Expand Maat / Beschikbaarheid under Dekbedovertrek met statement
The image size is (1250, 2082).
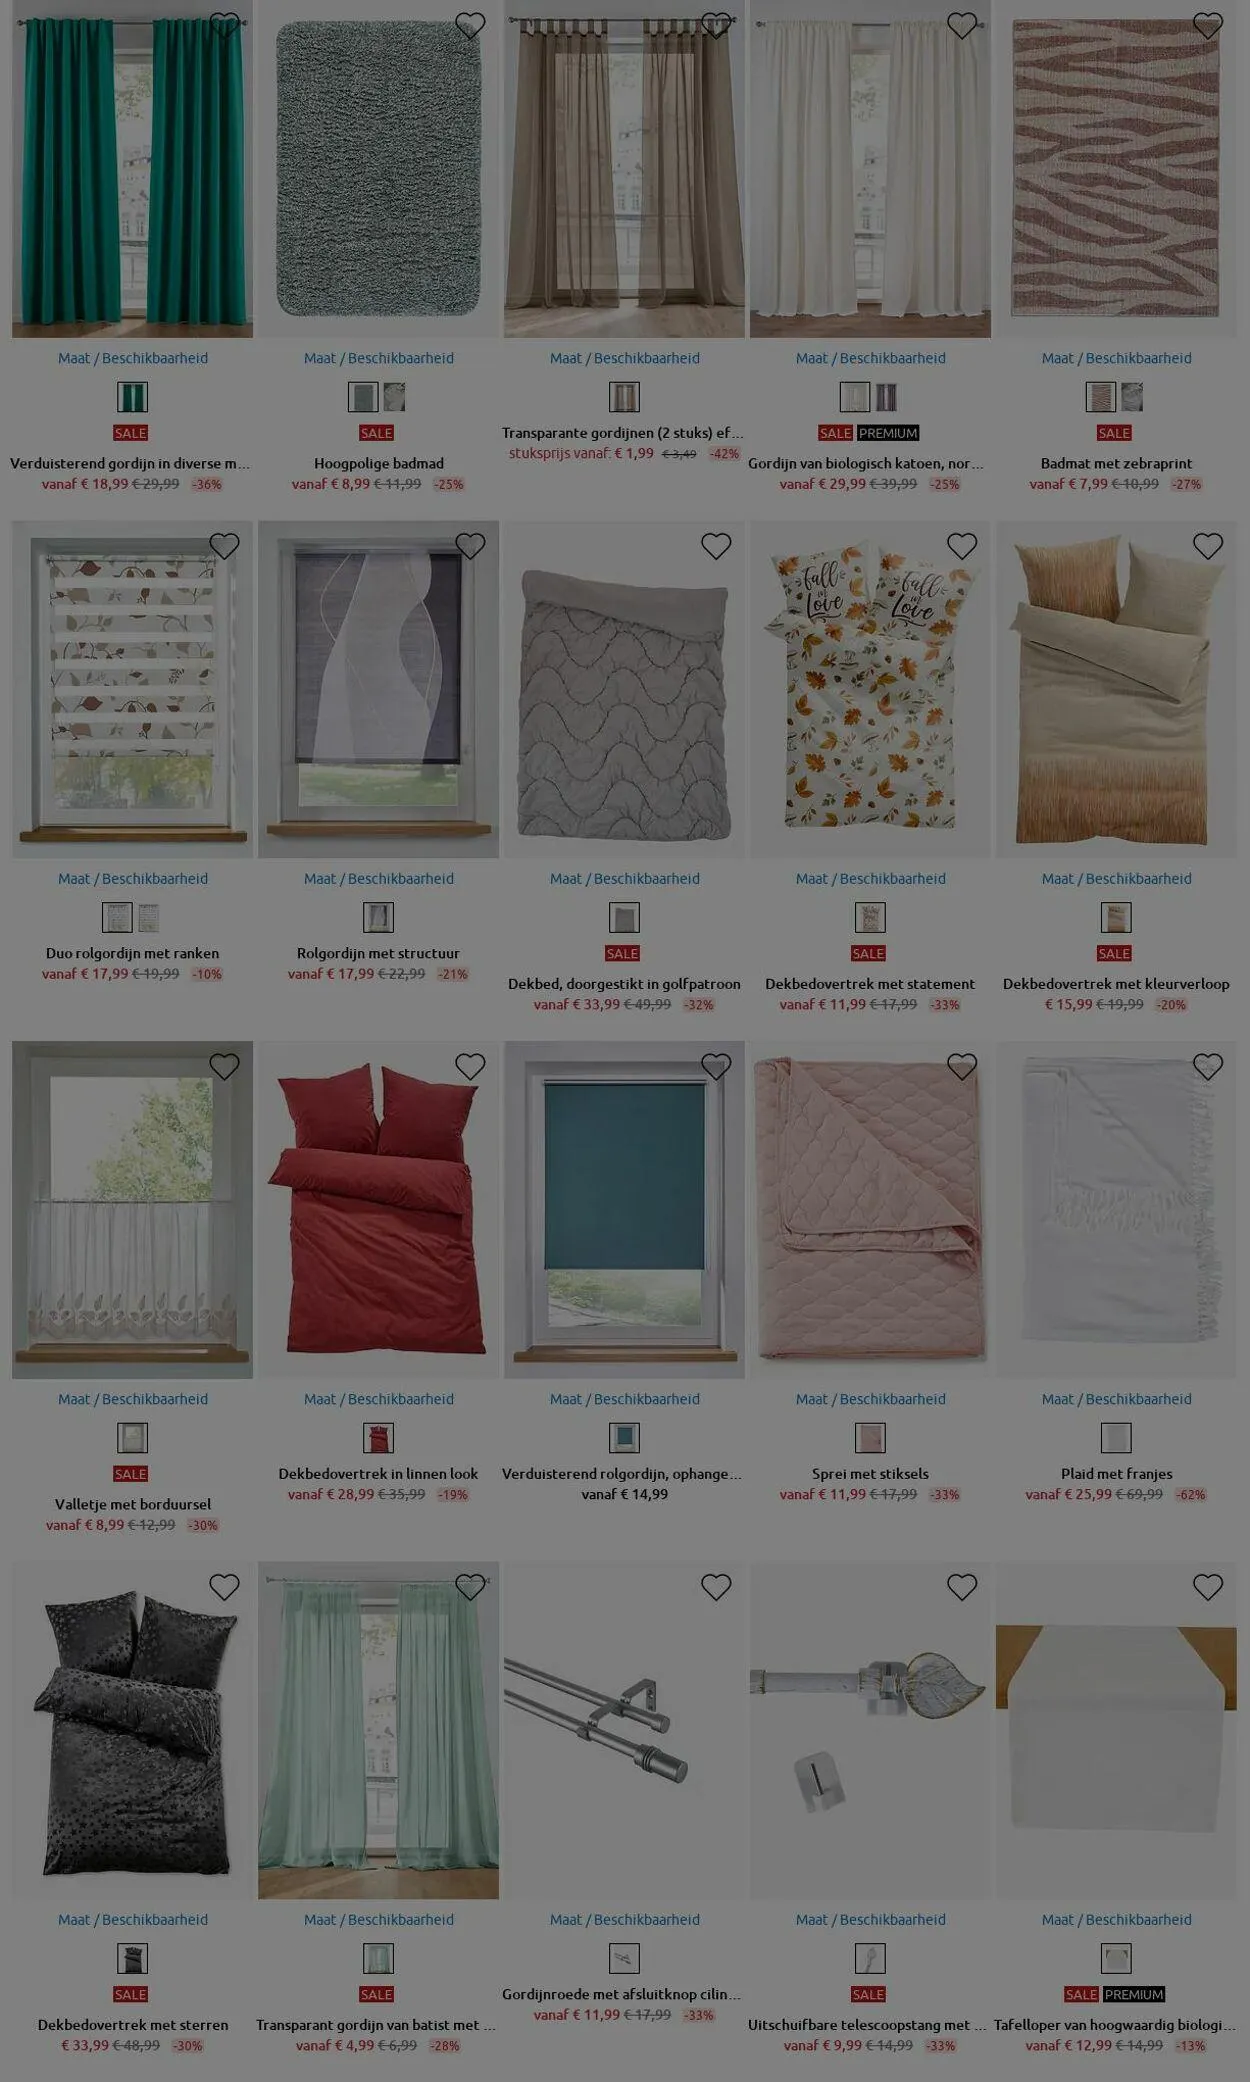click(871, 879)
